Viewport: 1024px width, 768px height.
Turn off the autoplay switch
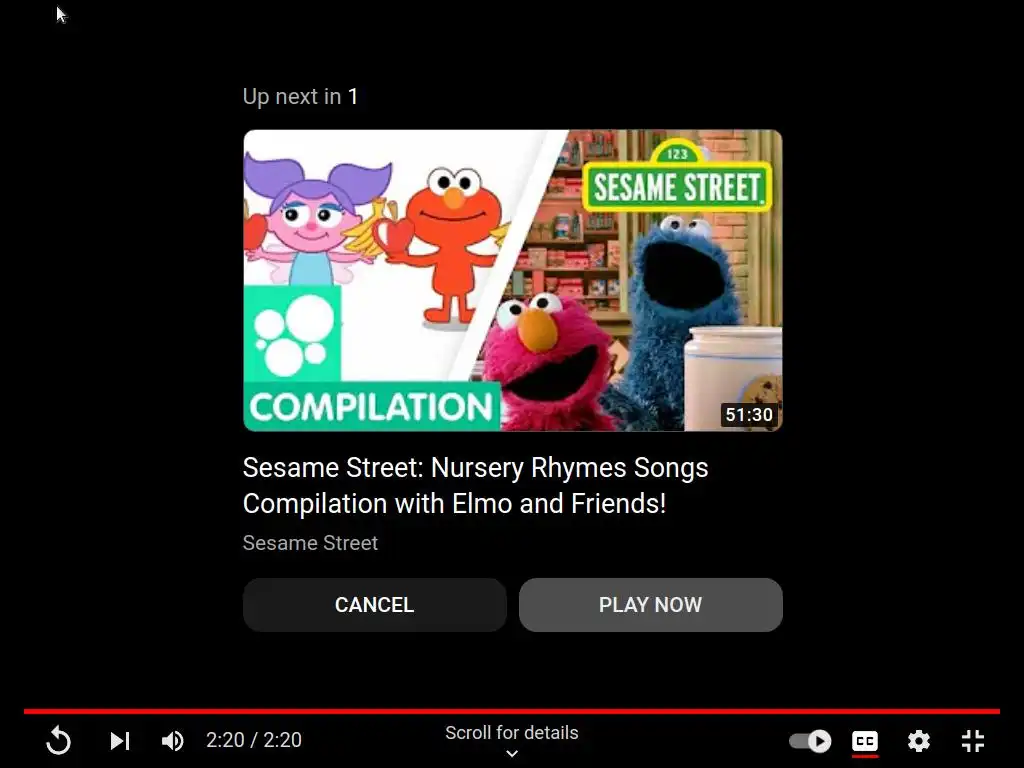tap(810, 741)
